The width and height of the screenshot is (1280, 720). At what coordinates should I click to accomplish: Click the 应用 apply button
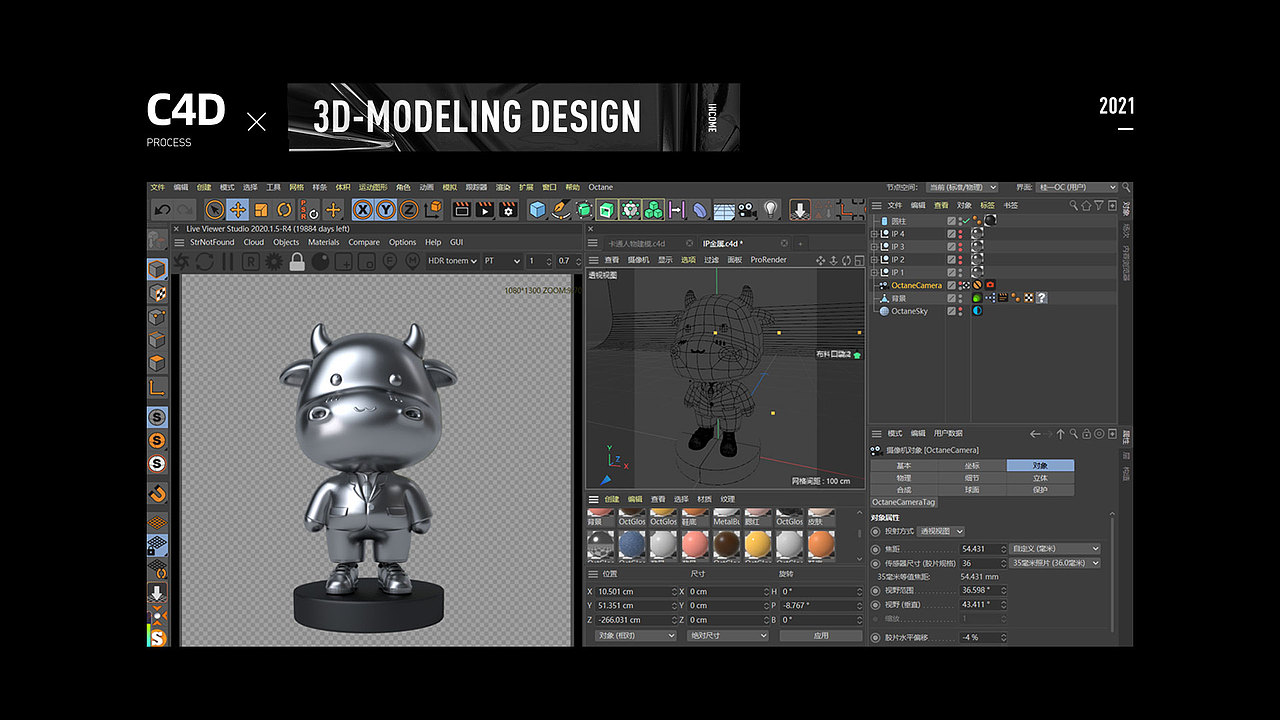[820, 635]
